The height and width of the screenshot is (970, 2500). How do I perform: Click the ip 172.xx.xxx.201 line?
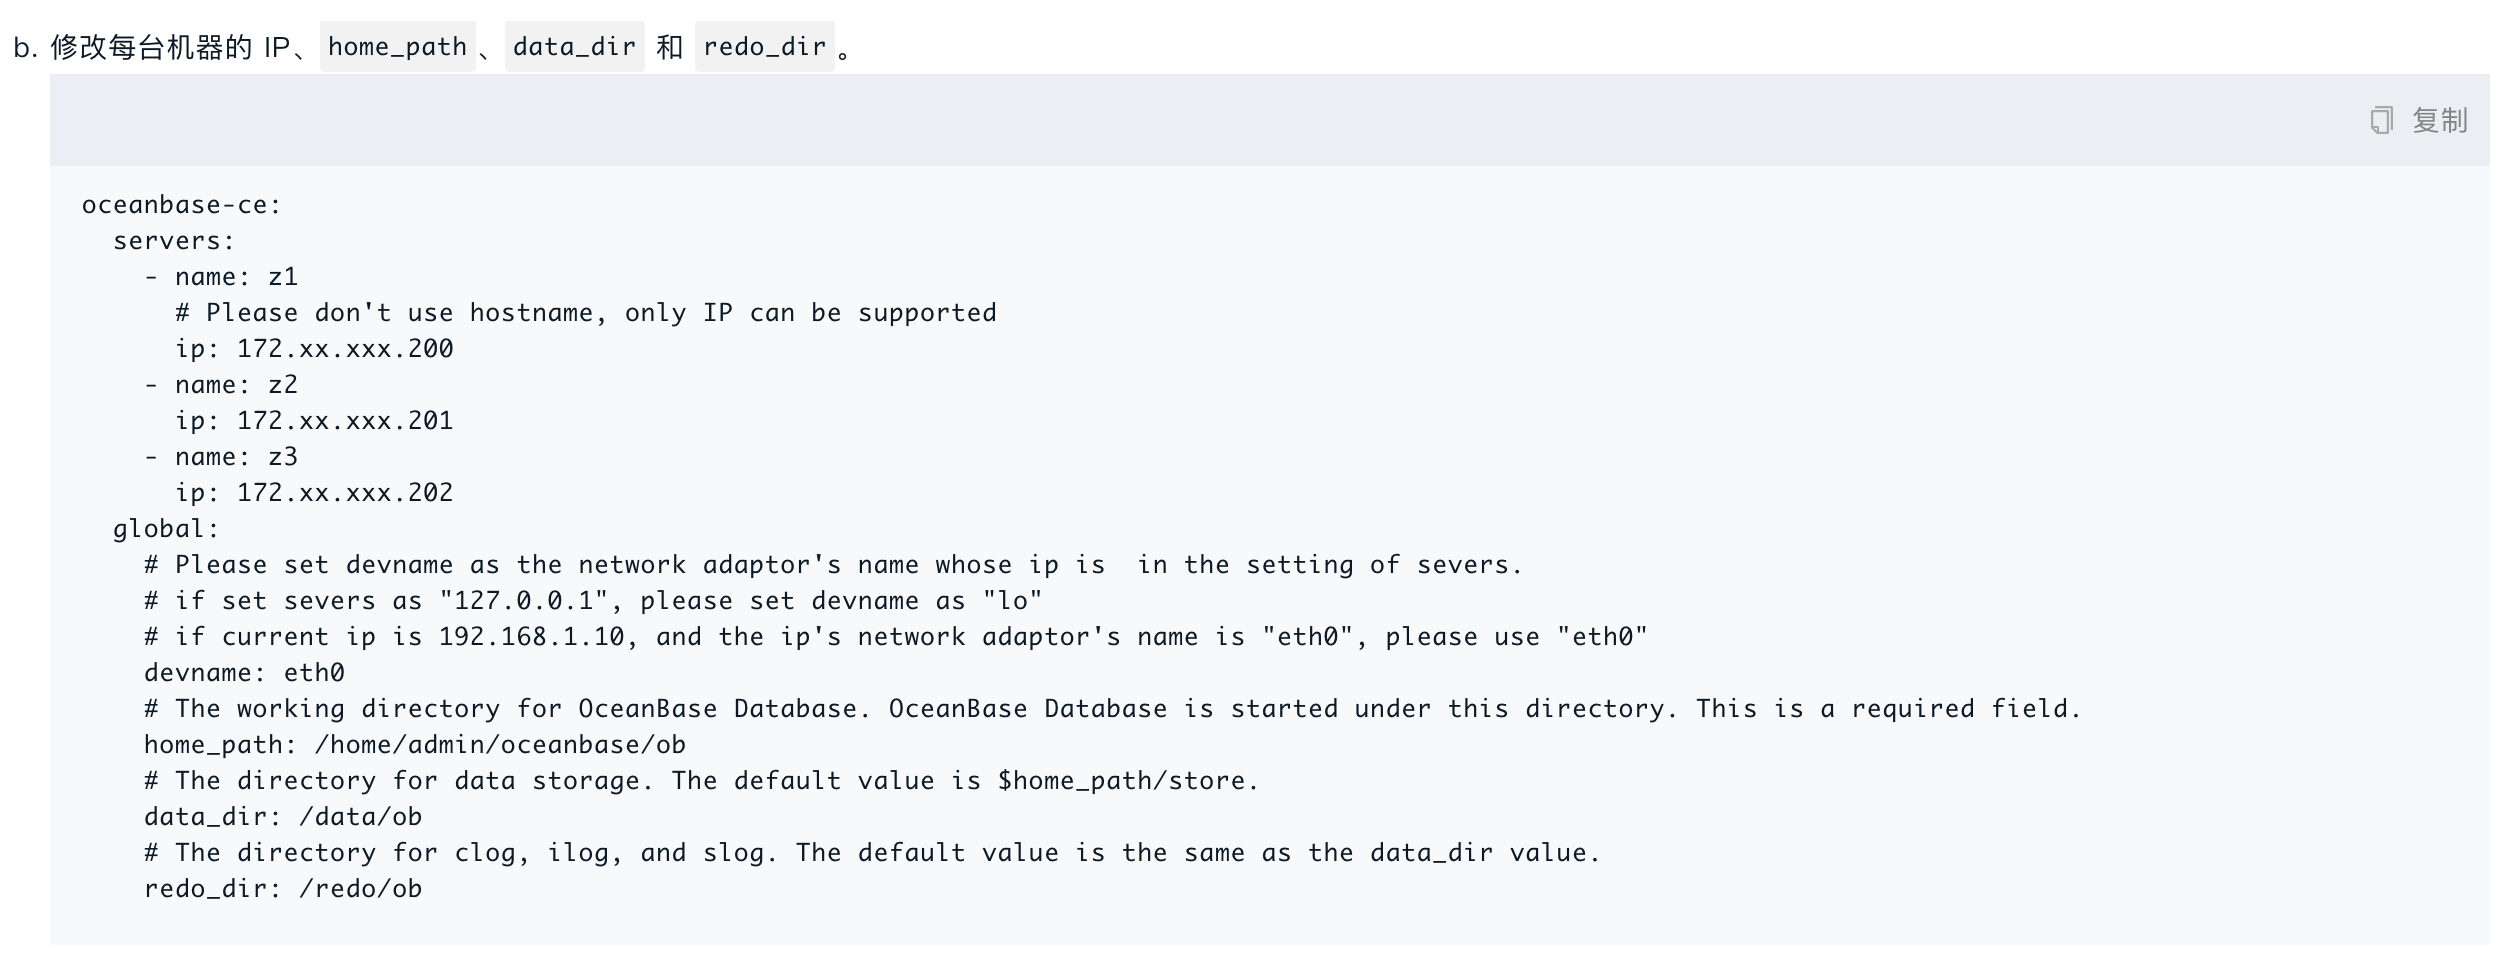[314, 421]
